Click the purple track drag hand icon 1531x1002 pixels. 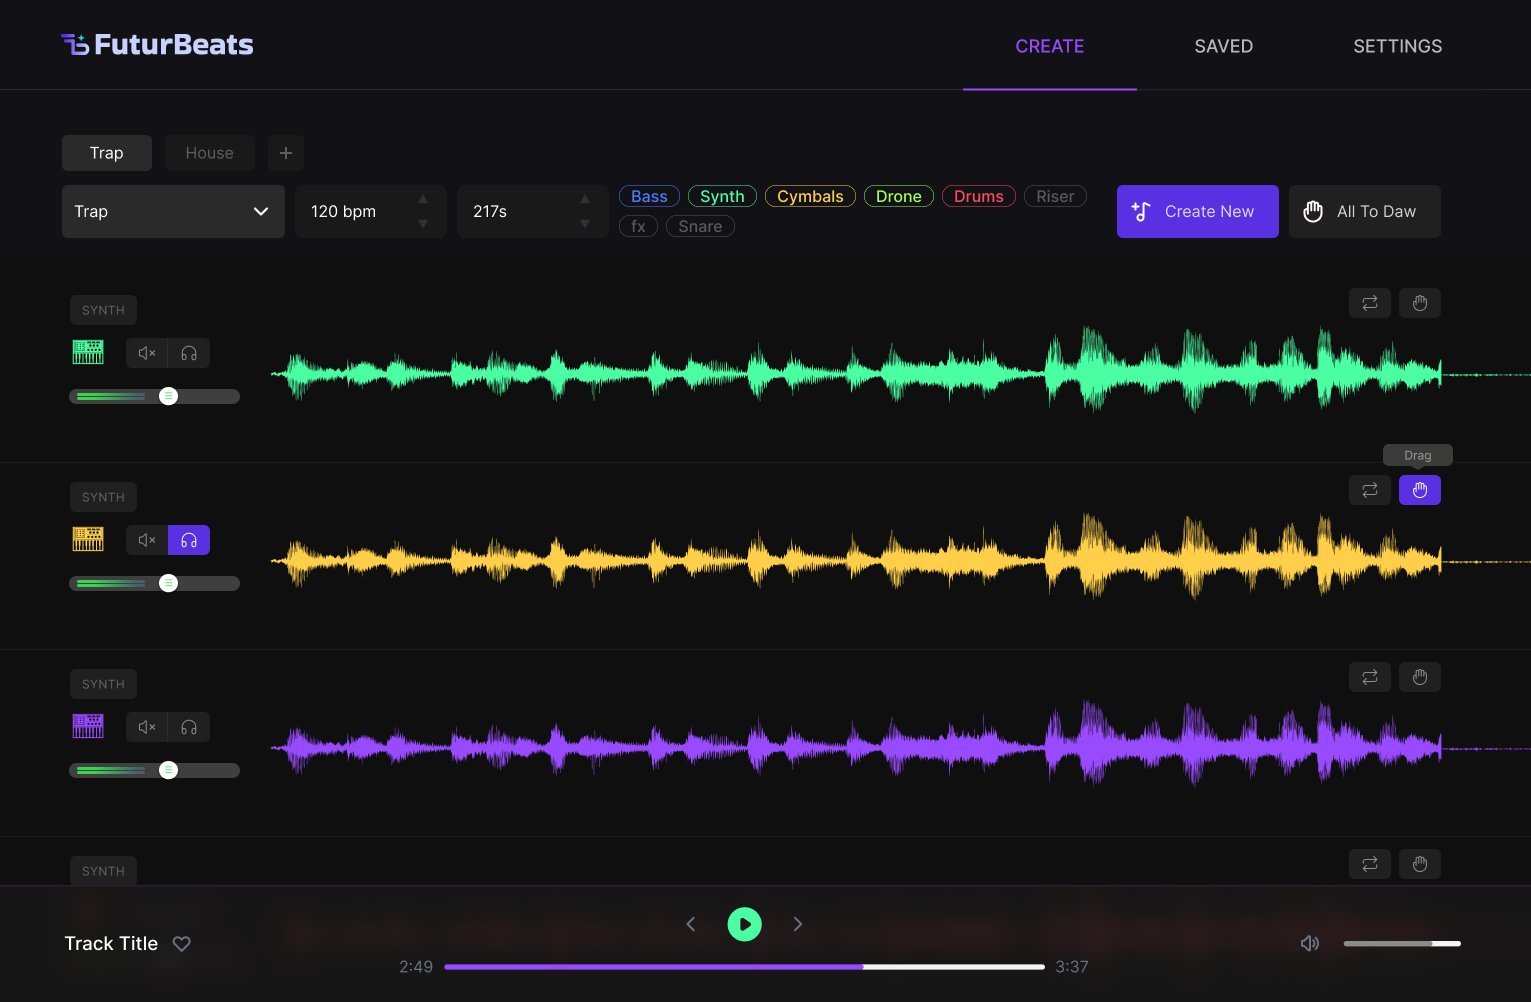click(x=1420, y=677)
